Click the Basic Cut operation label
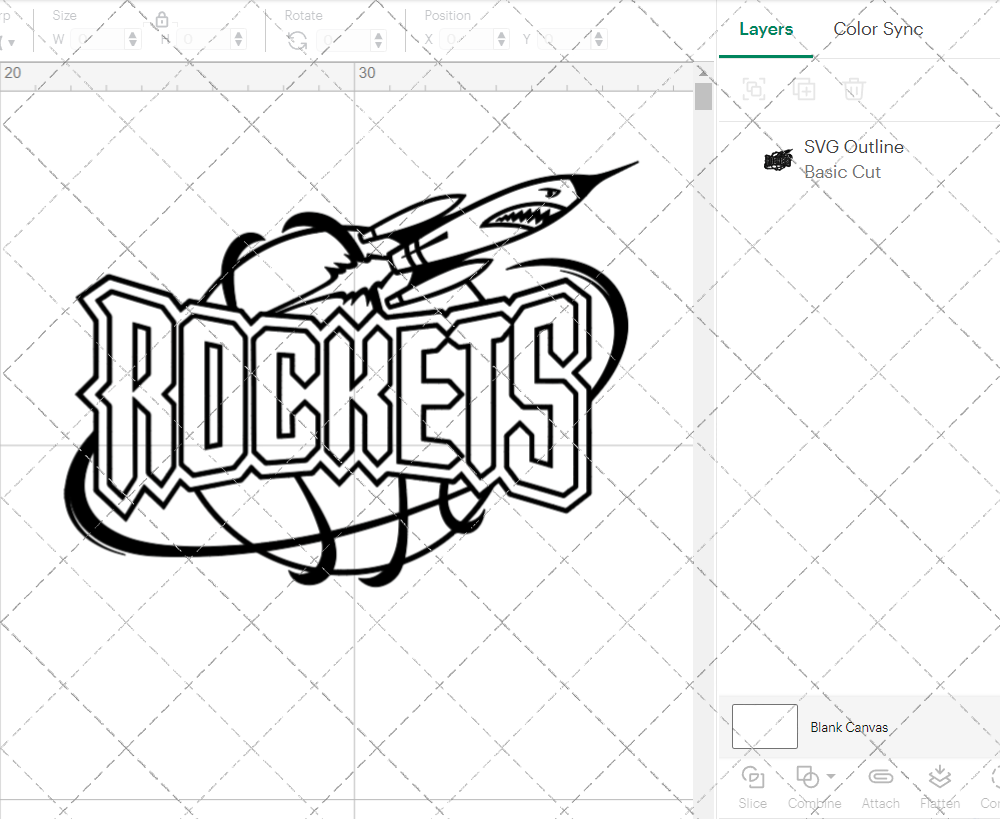1000x819 pixels. click(843, 172)
